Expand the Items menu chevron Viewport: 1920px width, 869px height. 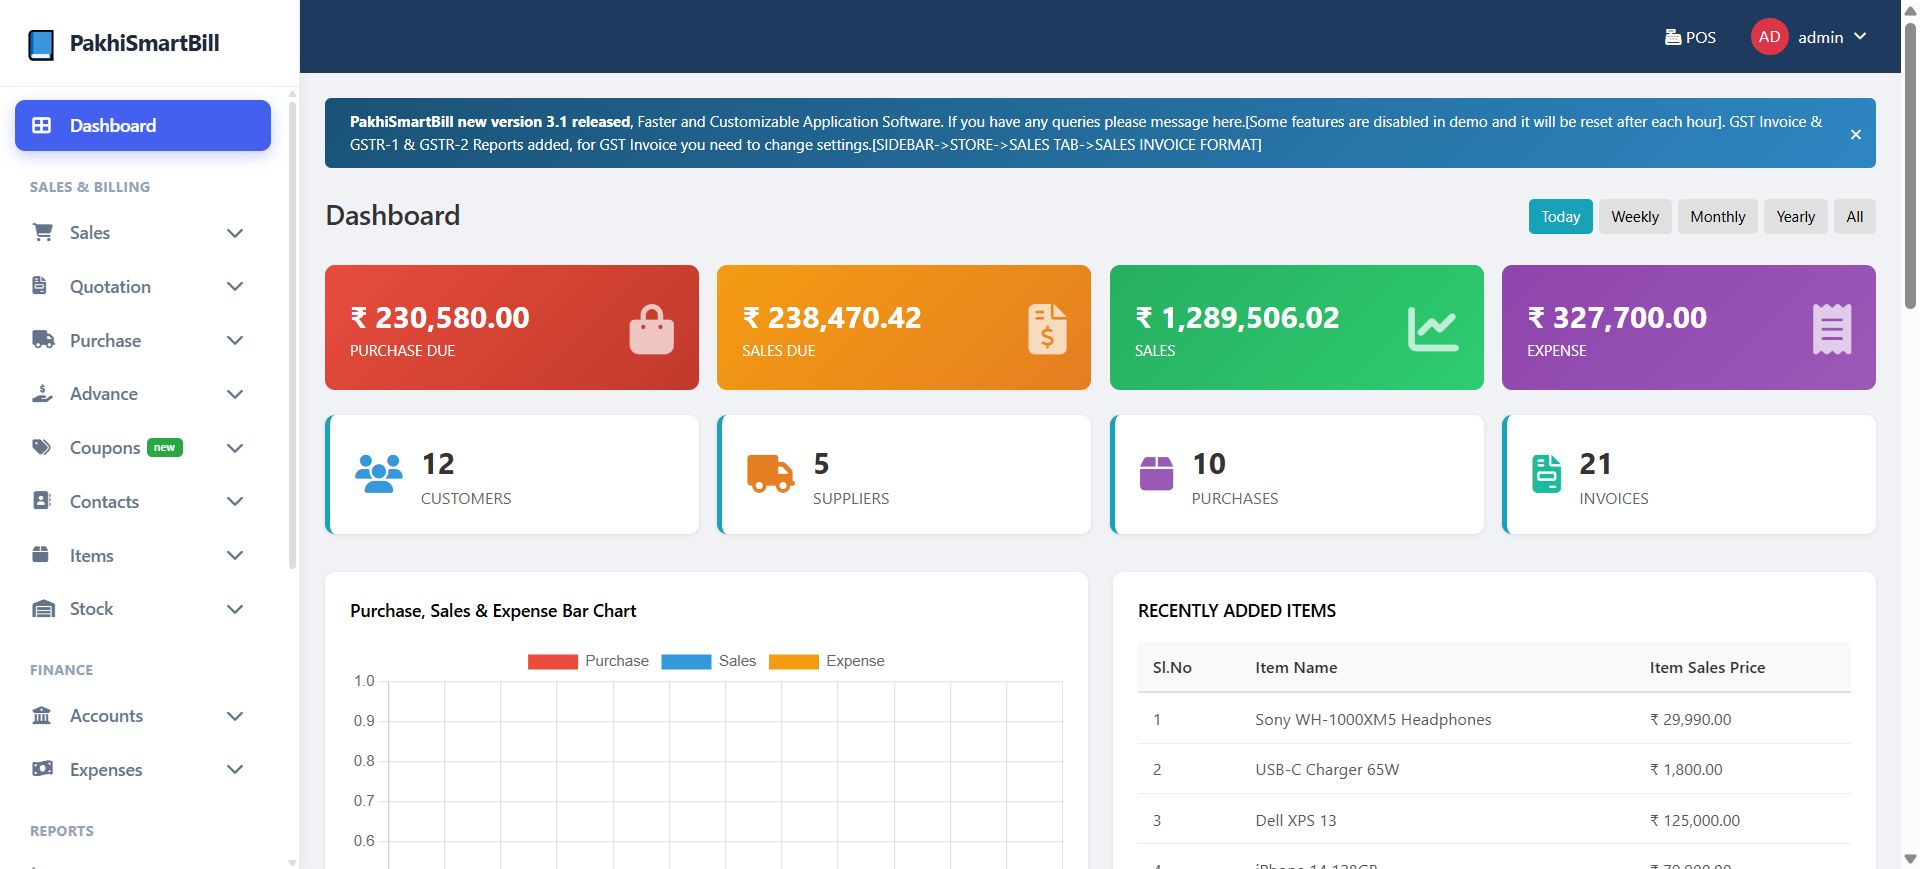[x=235, y=556]
